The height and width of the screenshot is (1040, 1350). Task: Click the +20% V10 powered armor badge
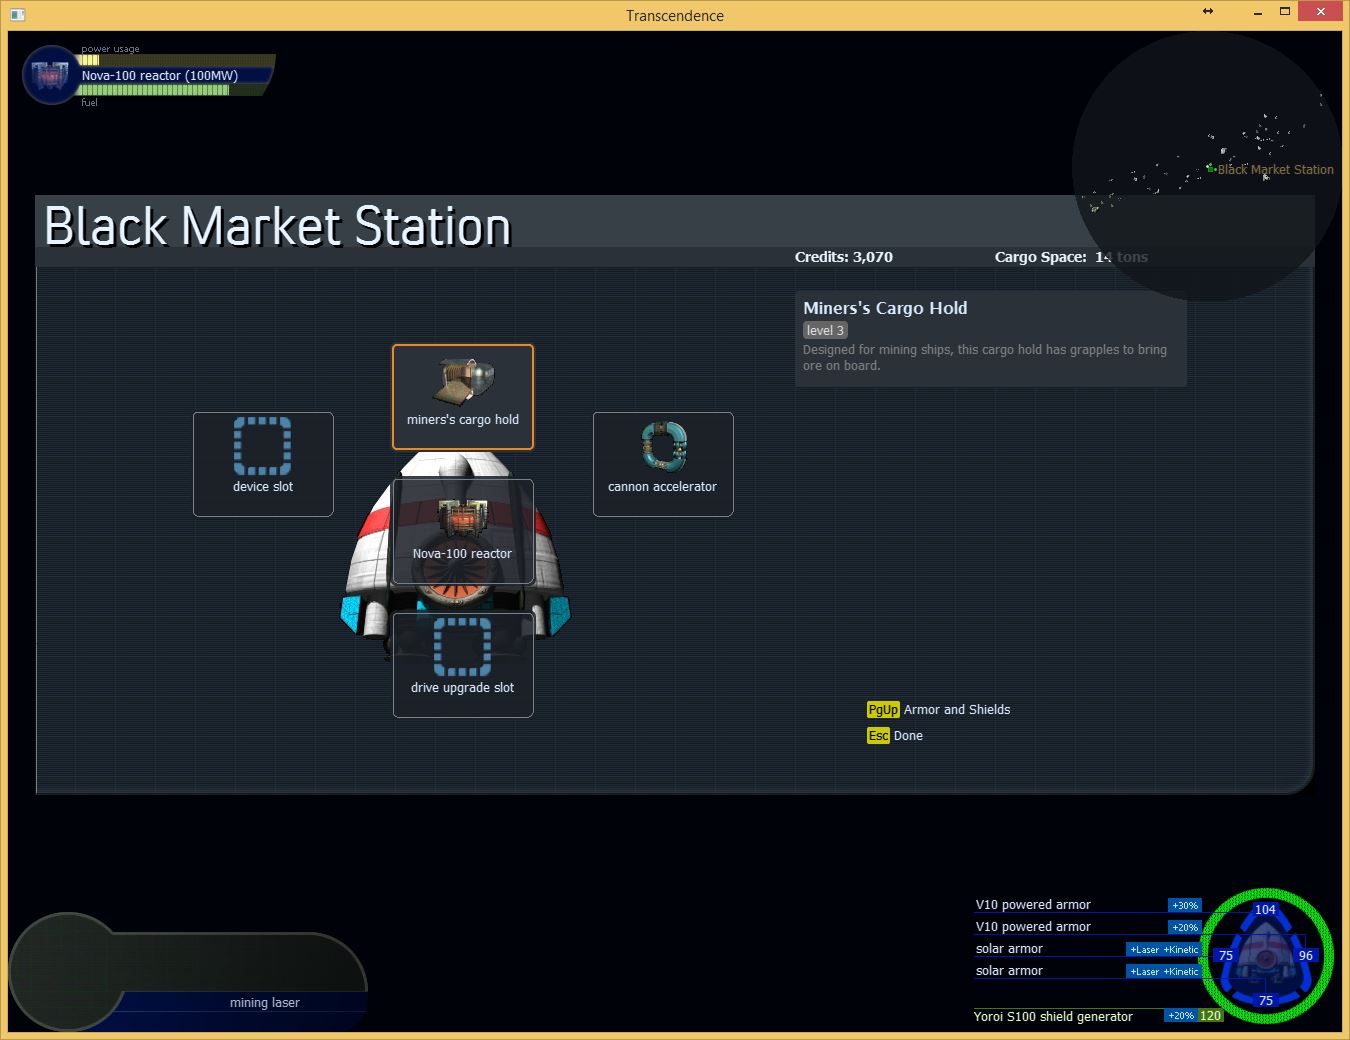tap(1185, 927)
